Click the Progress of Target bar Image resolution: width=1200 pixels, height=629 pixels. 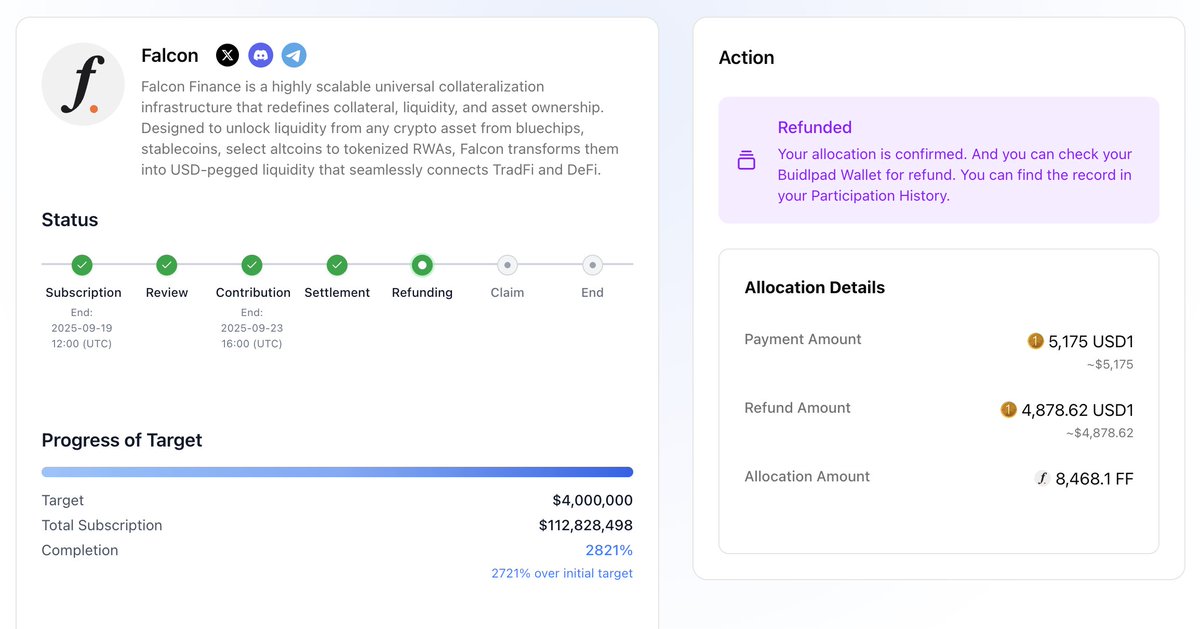point(337,472)
